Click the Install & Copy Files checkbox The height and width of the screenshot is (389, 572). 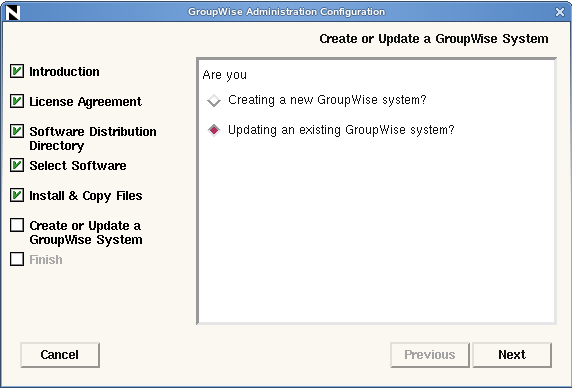coord(17,195)
